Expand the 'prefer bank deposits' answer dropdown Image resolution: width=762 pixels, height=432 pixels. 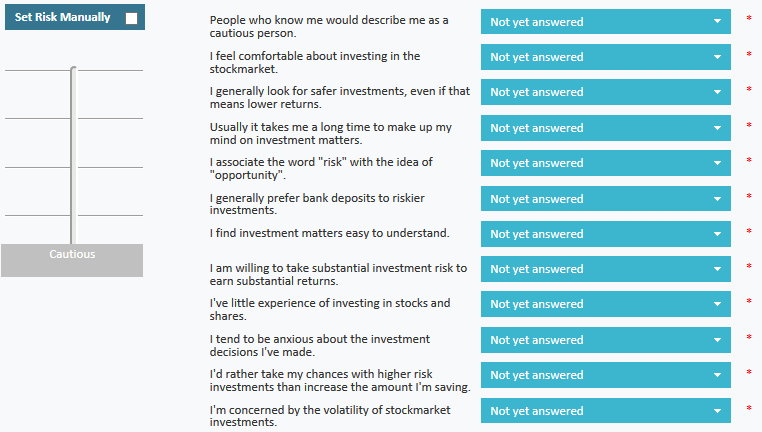coord(605,199)
